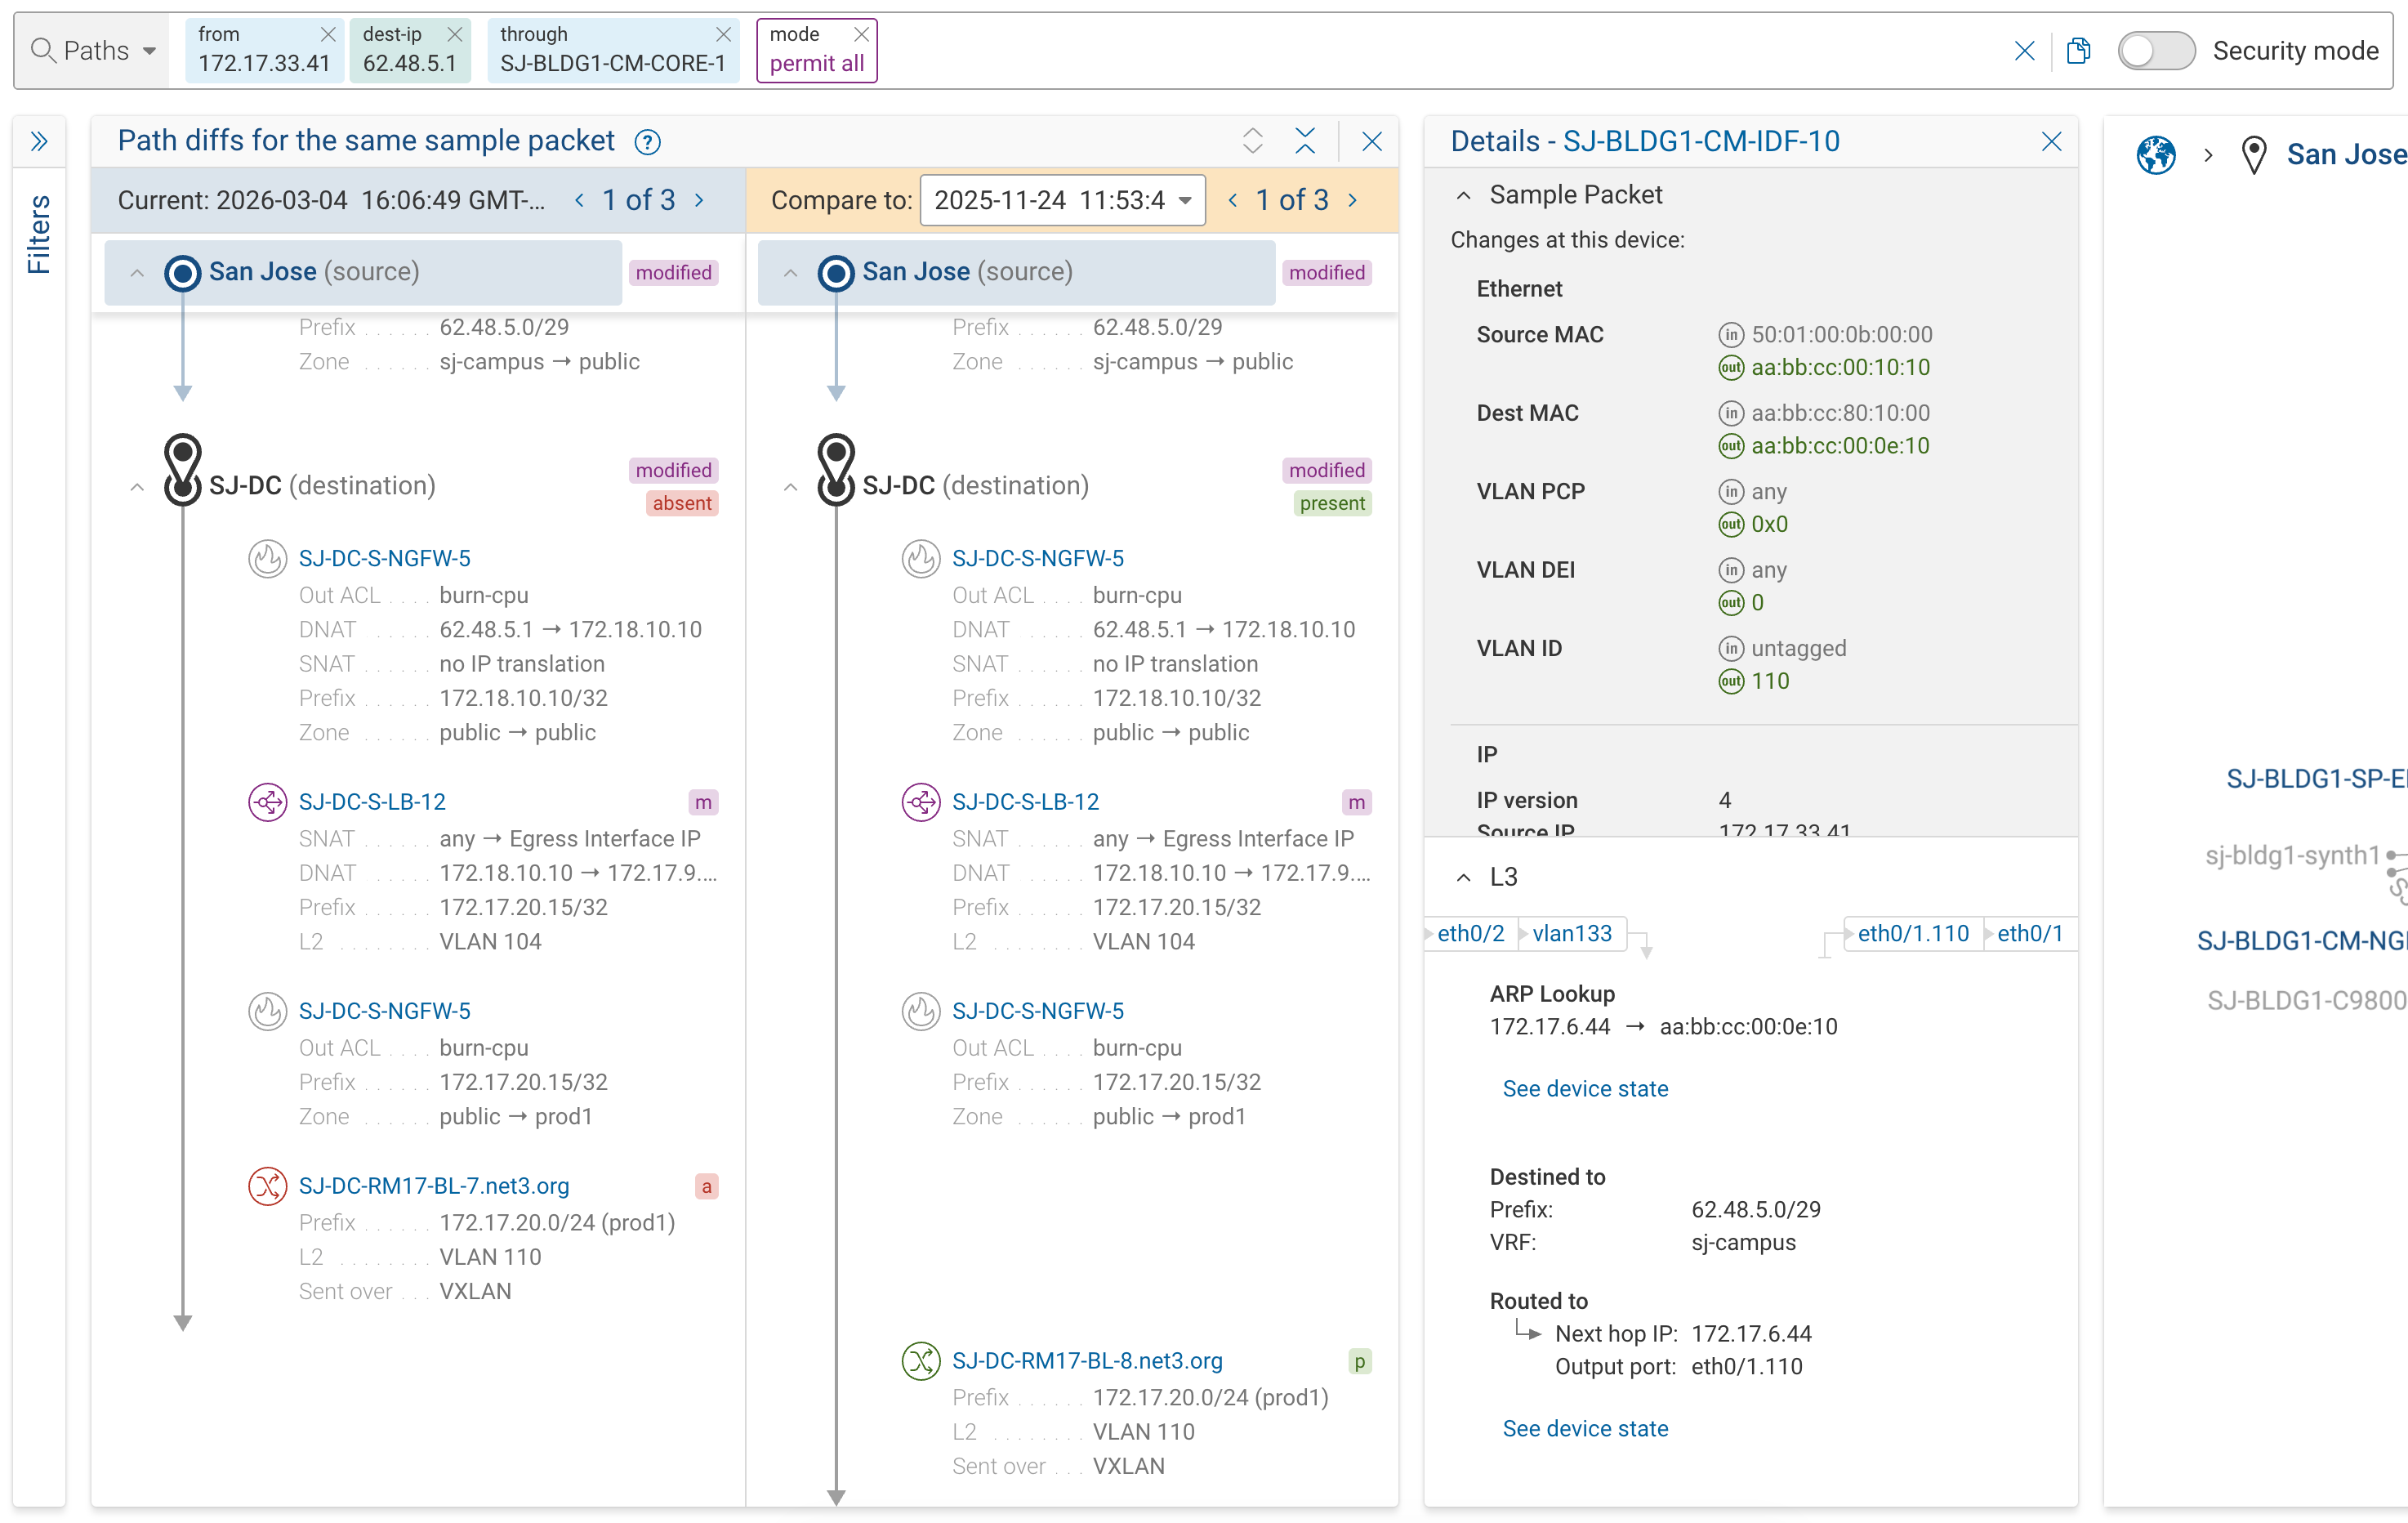Click firewall icon of second NGFW-5 in current path
This screenshot has width=2408, height=1523.
click(267, 1011)
